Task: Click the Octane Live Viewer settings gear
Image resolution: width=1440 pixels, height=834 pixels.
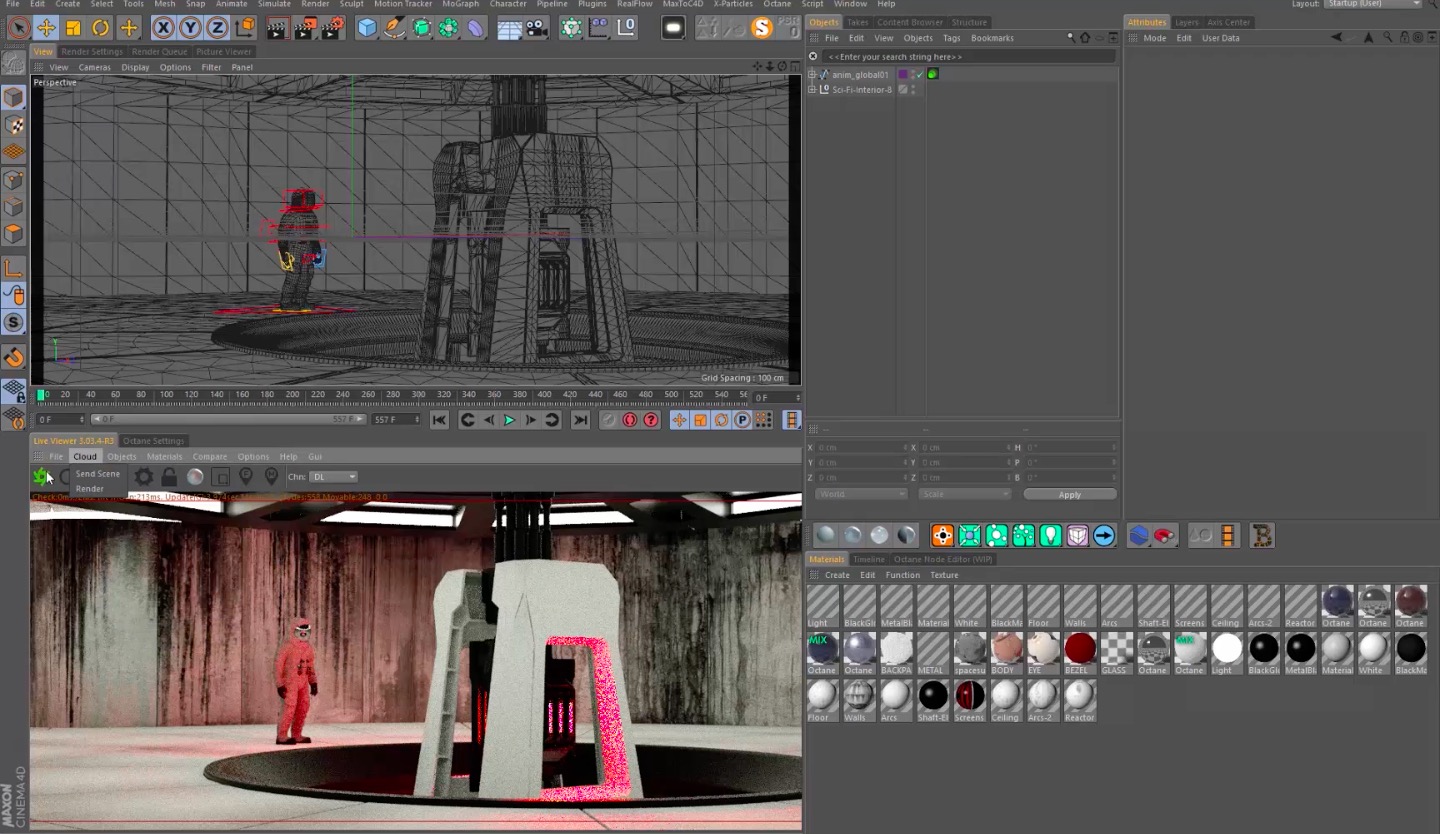Action: click(144, 477)
